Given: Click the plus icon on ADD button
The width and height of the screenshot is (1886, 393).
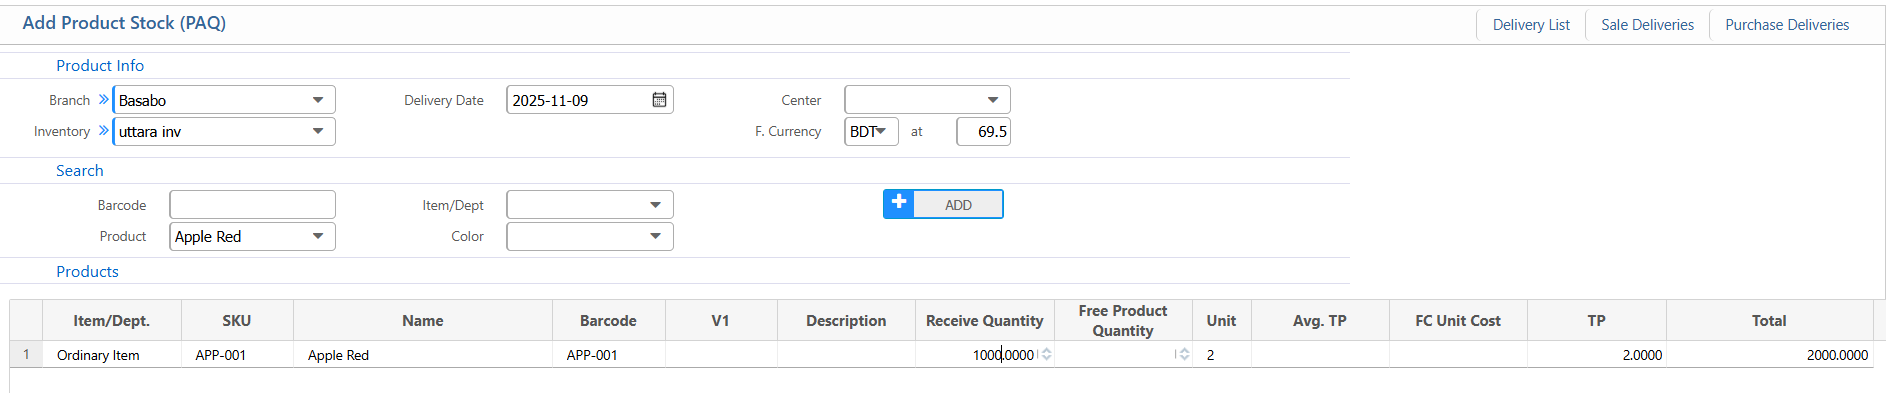Looking at the screenshot, I should [899, 203].
